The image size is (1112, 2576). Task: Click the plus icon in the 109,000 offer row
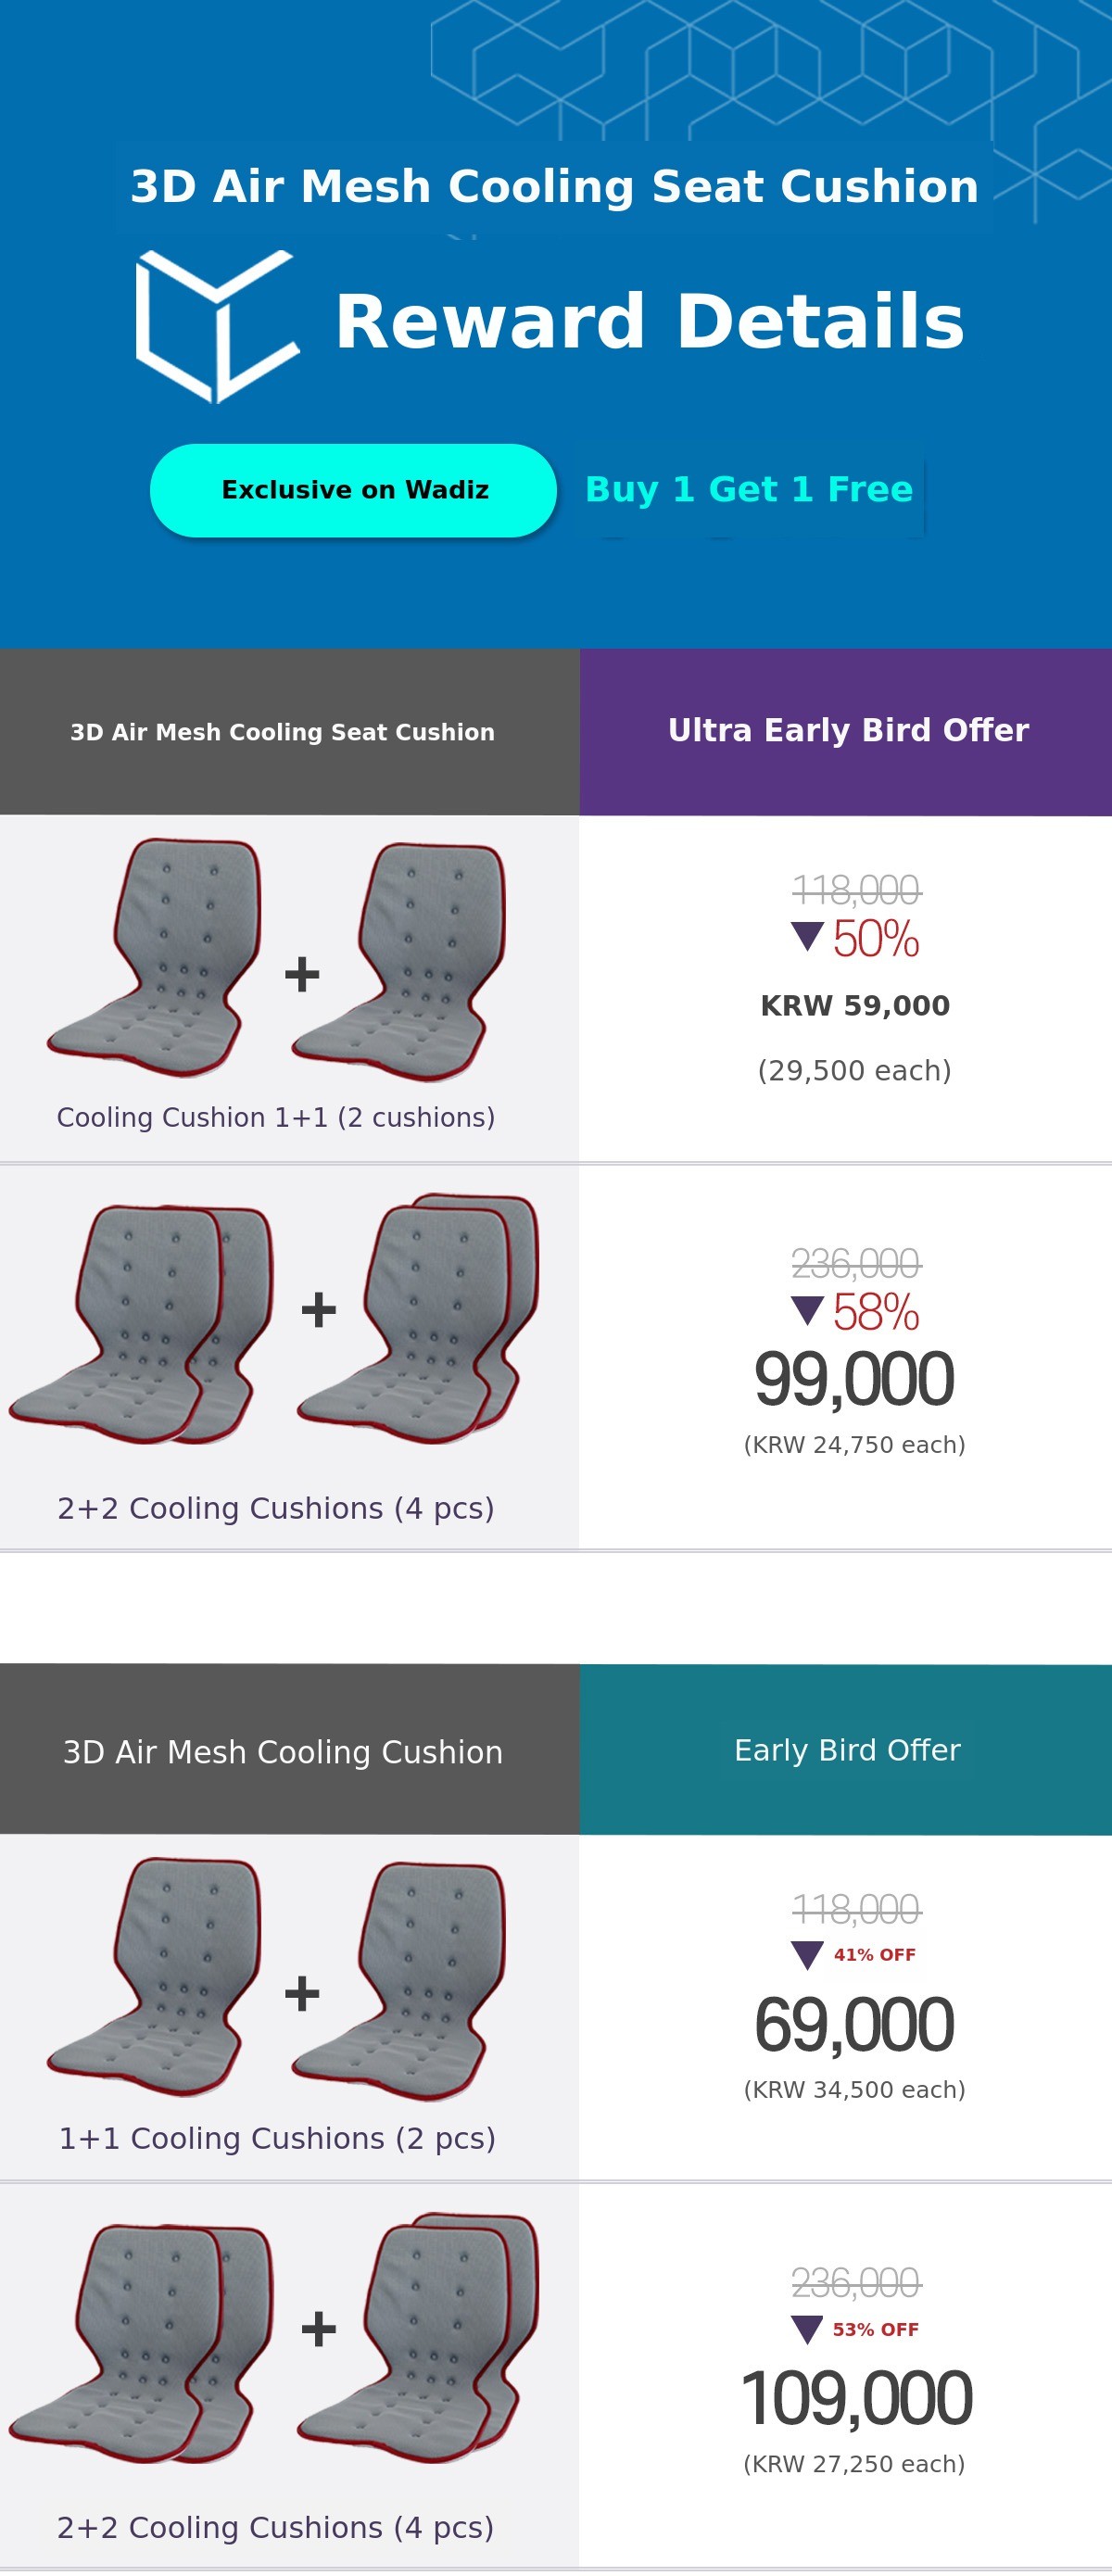318,2328
